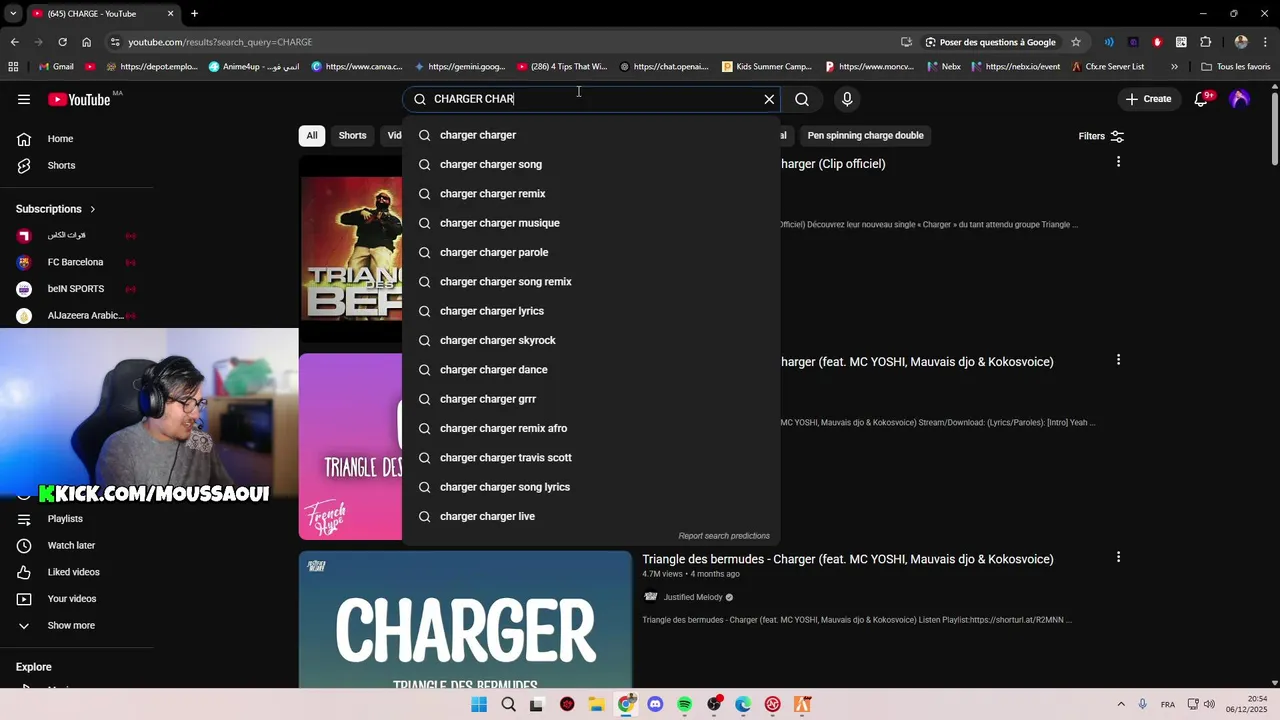Bookmark this page with the star icon
1280x720 pixels.
click(x=1076, y=42)
